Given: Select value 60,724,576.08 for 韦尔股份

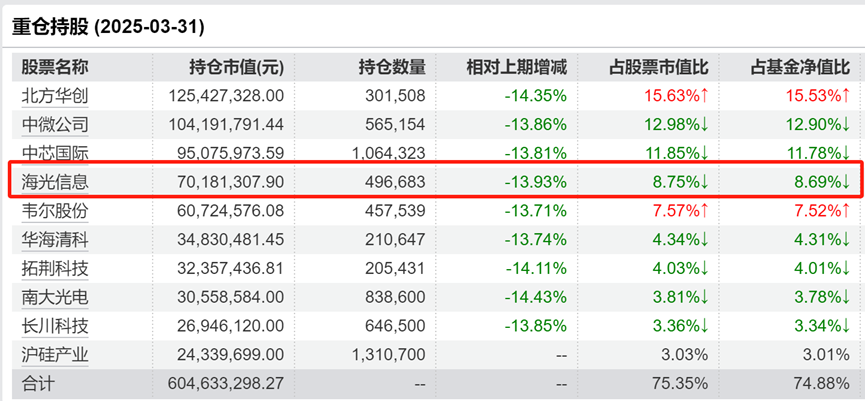Looking at the screenshot, I should (x=231, y=211).
